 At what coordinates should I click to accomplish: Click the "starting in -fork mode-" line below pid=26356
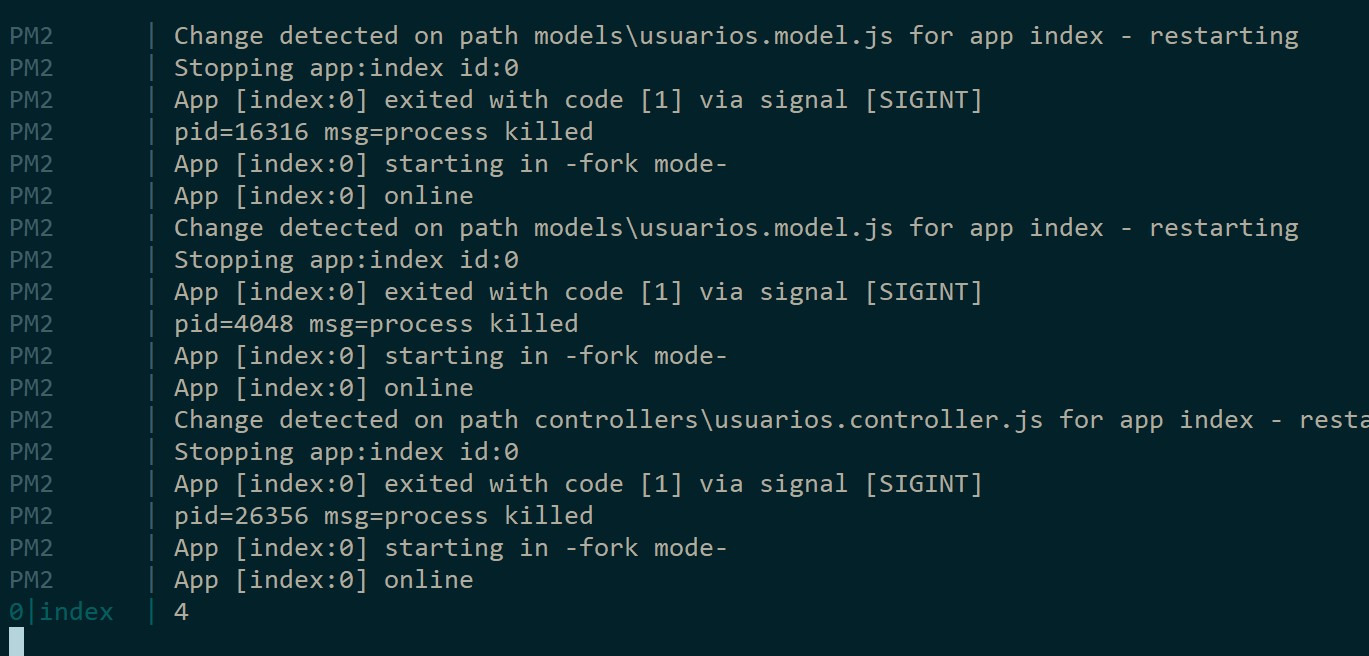pos(450,548)
